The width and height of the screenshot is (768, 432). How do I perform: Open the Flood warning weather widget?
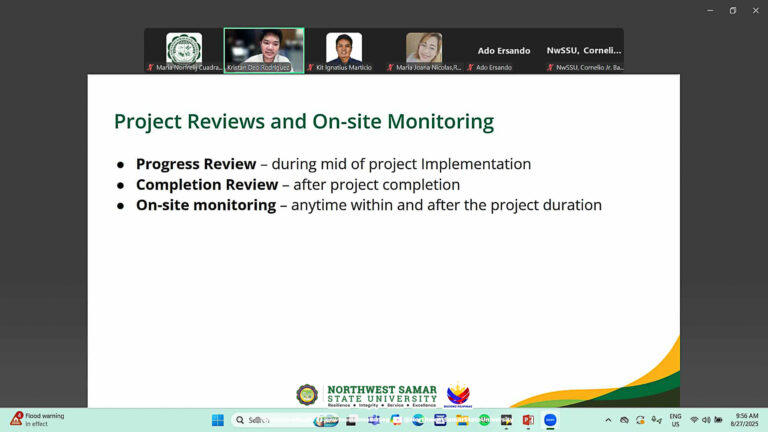[x=37, y=420]
